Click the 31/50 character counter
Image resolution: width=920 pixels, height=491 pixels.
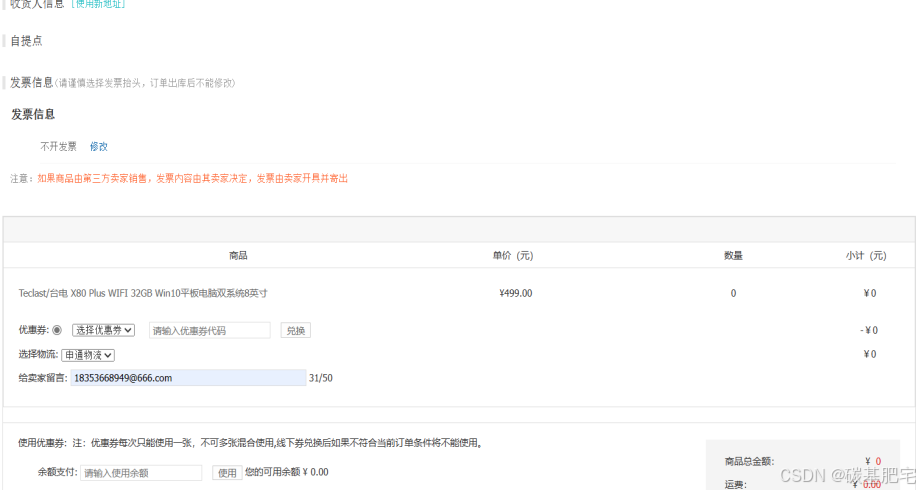click(321, 378)
